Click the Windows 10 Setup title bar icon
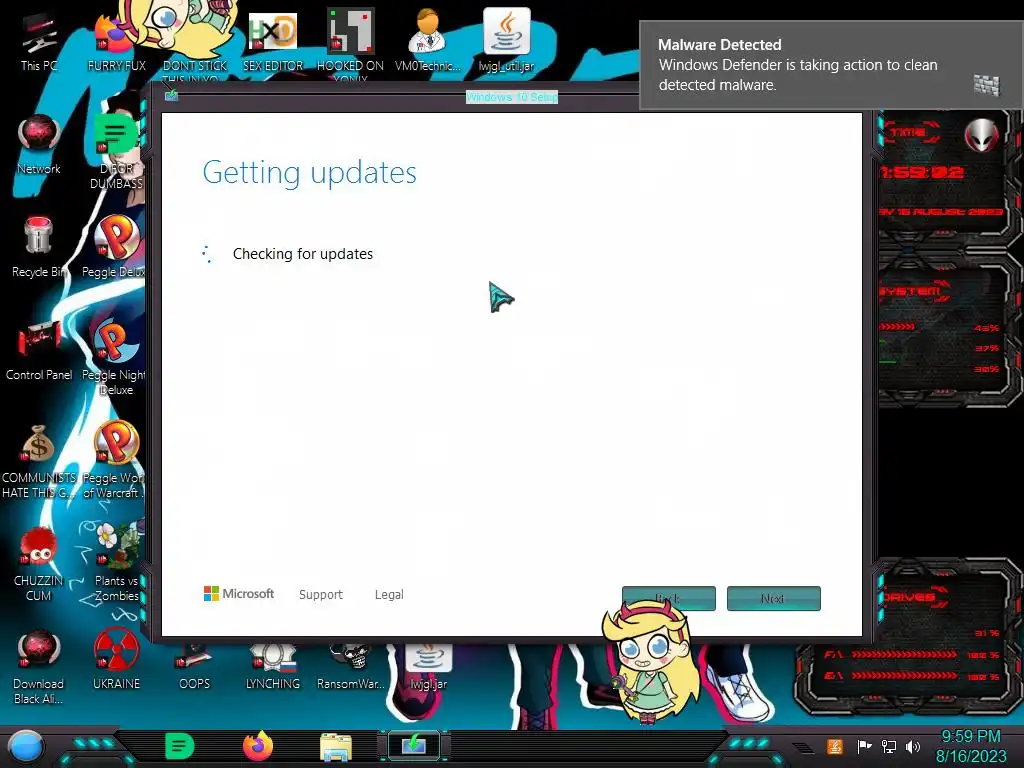The image size is (1024, 768). [171, 96]
